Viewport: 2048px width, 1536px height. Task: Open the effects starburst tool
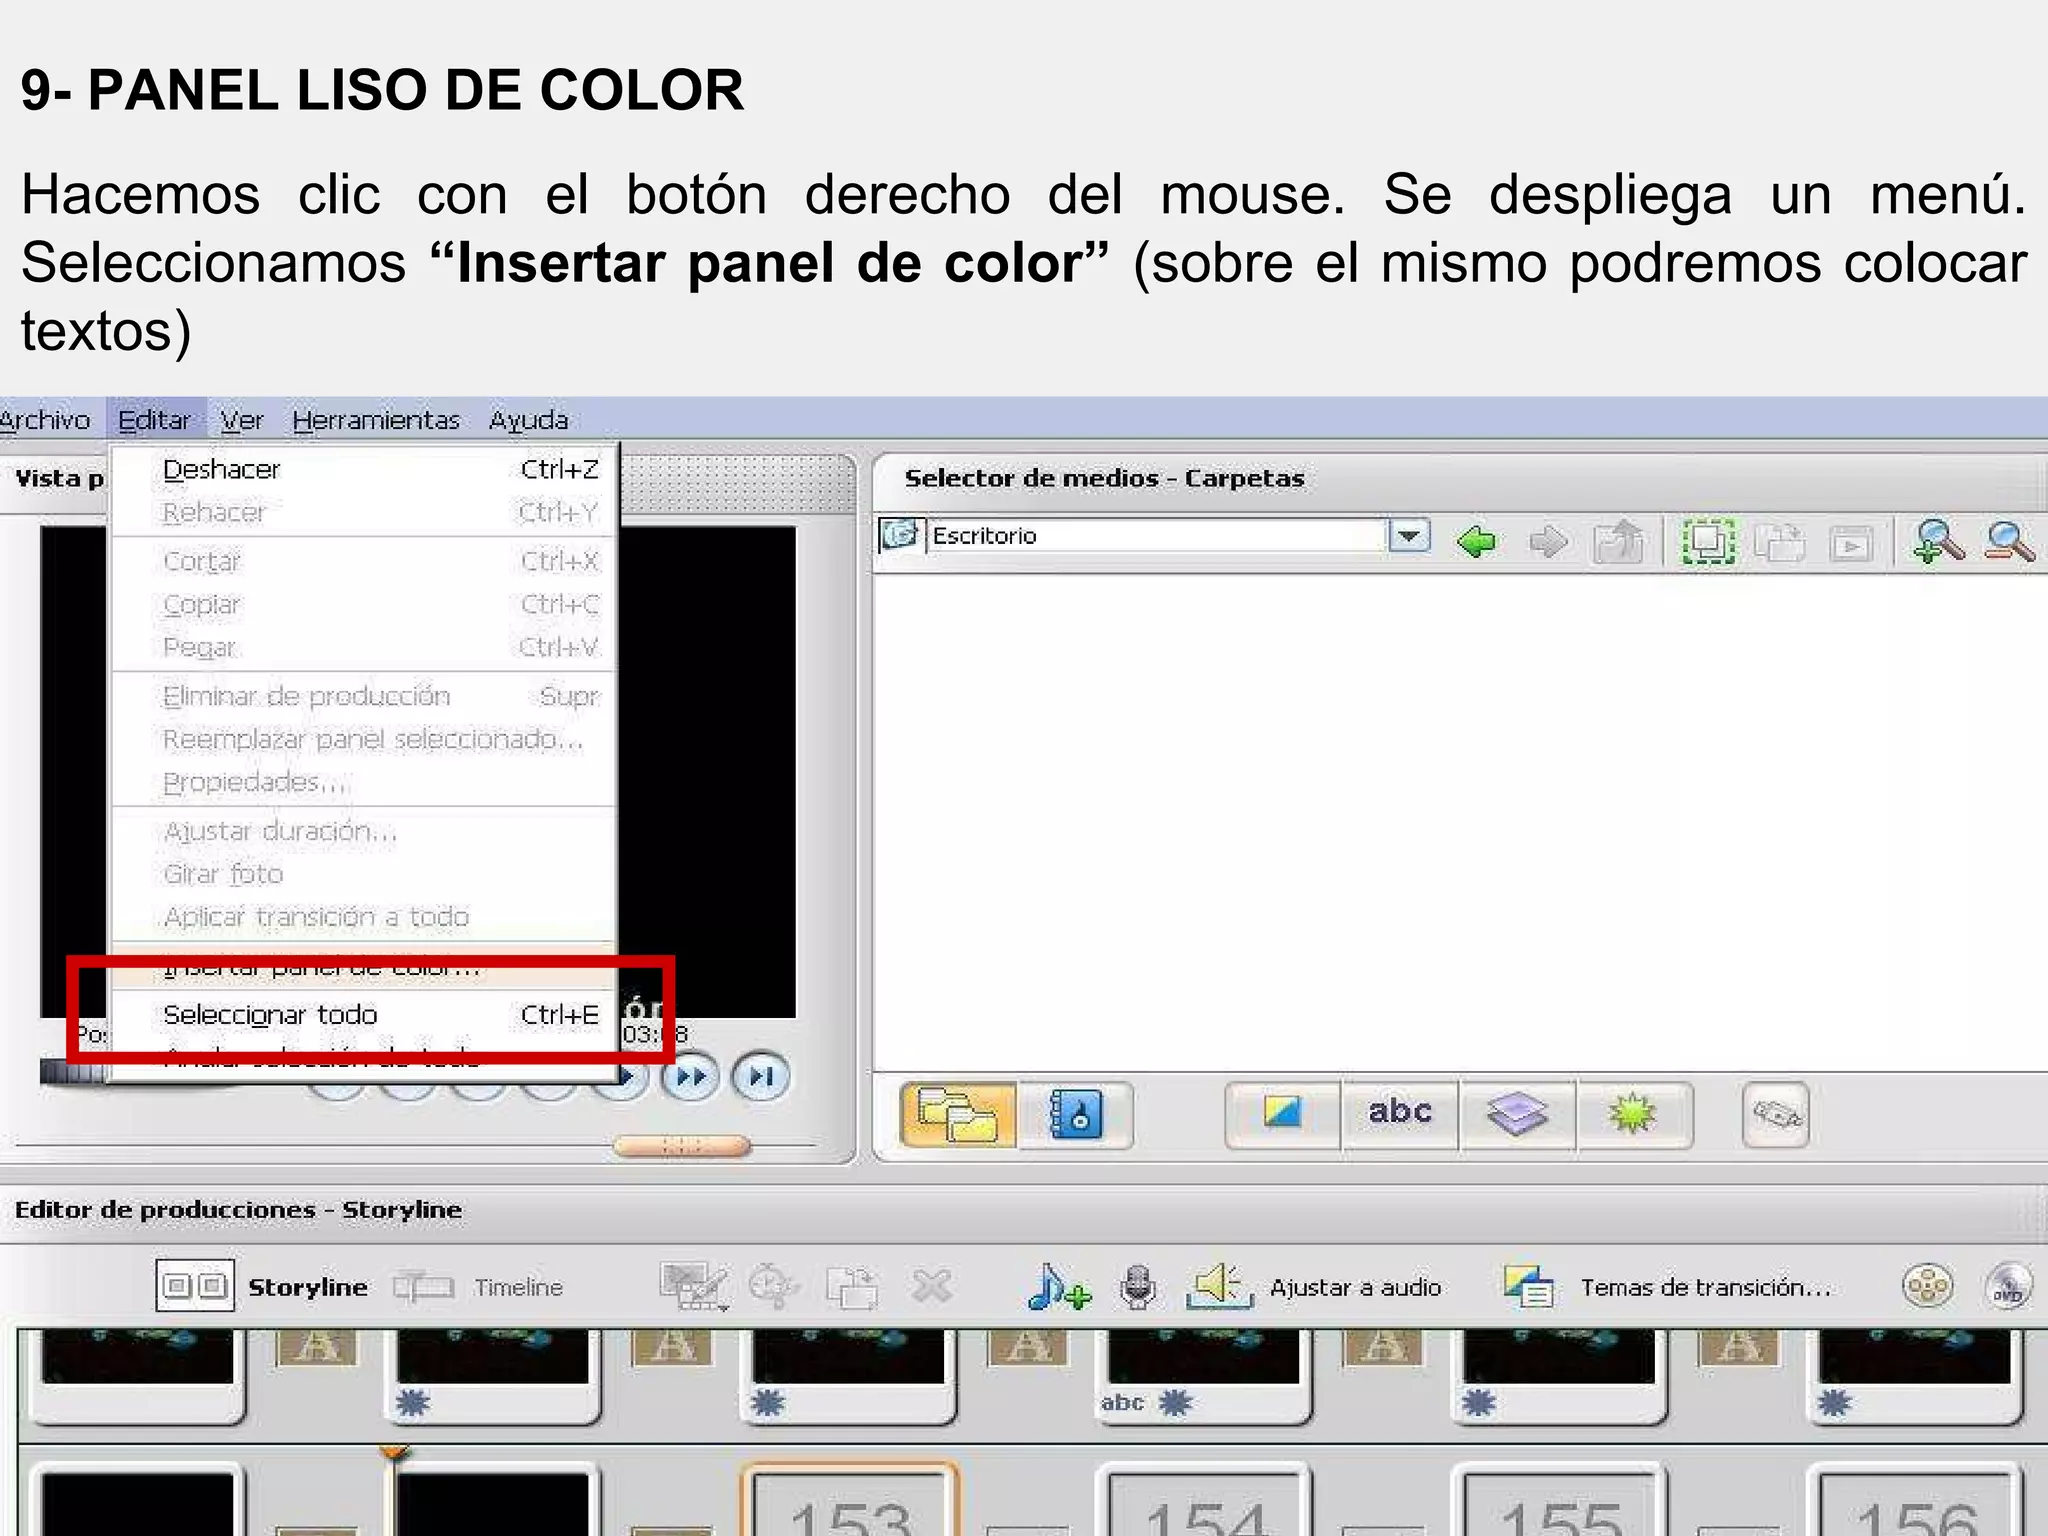(1634, 1114)
